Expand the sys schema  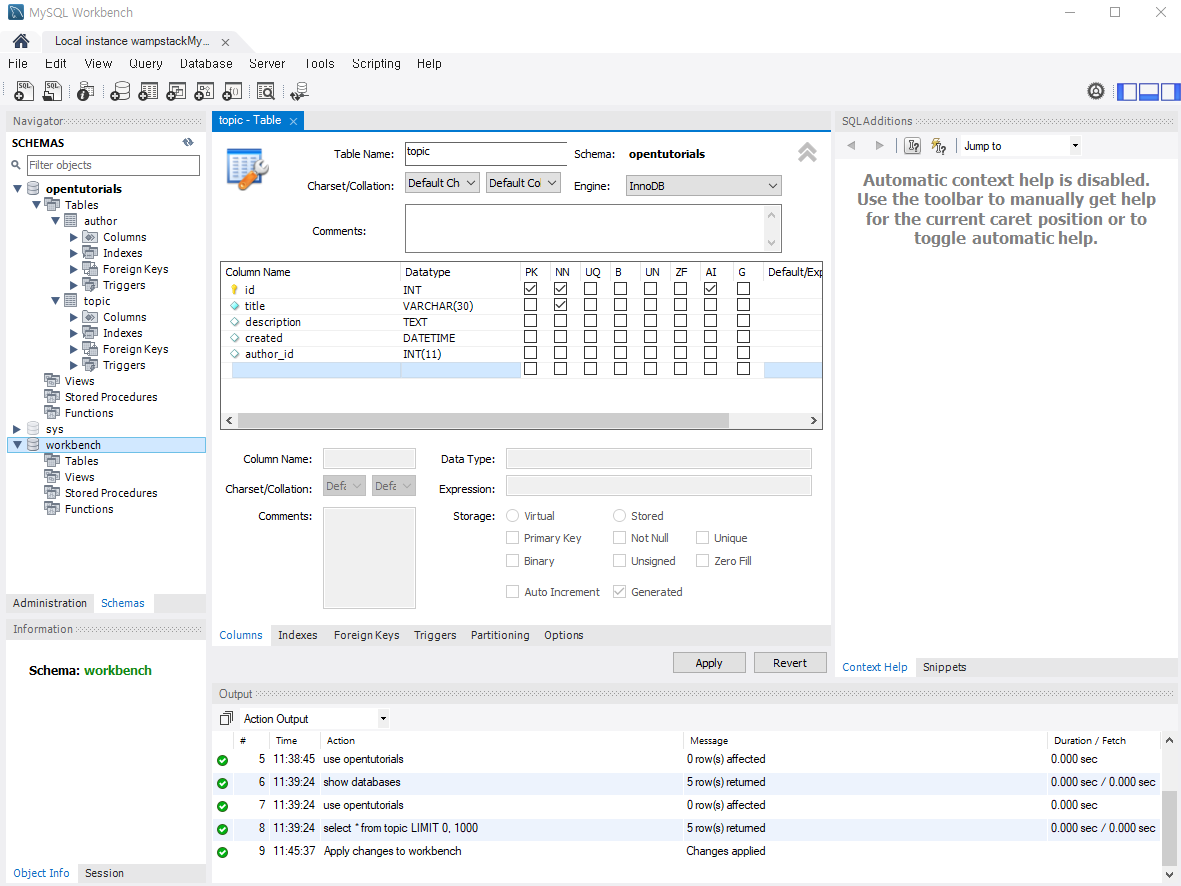[17, 429]
